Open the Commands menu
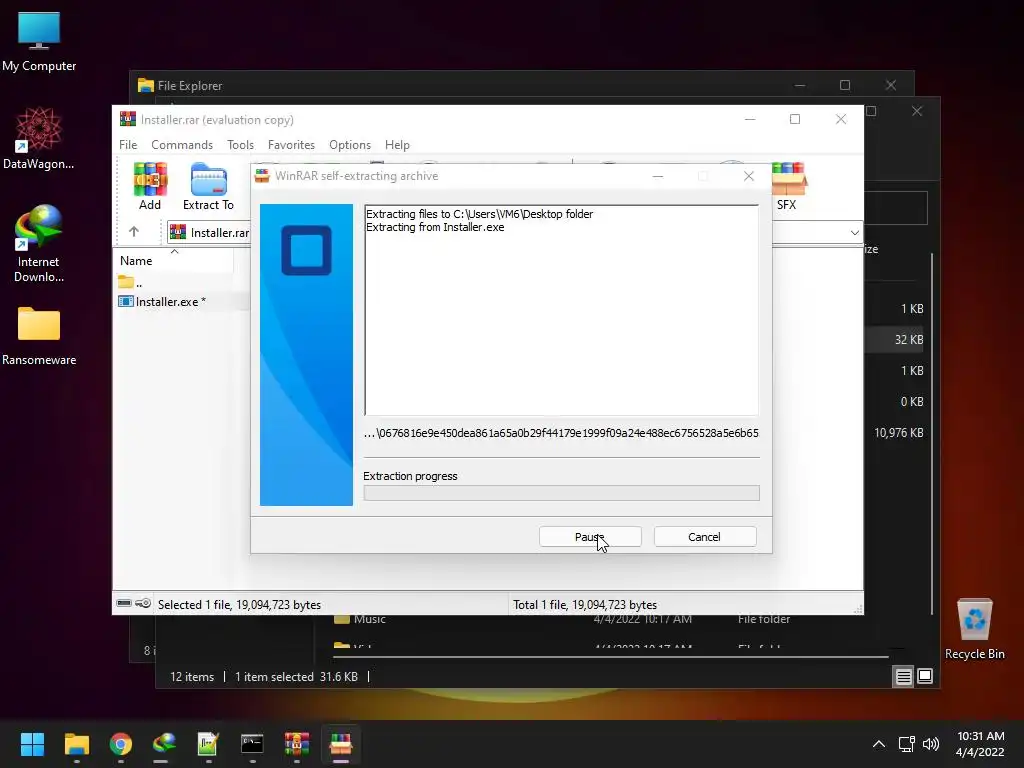The width and height of the screenshot is (1024, 768). click(182, 144)
